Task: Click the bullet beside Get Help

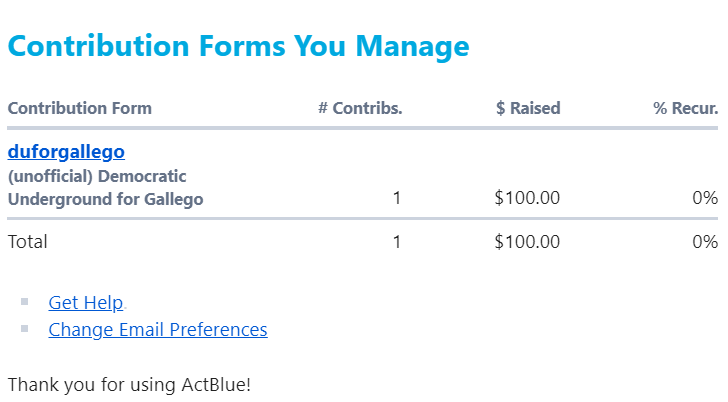Action: tap(25, 300)
